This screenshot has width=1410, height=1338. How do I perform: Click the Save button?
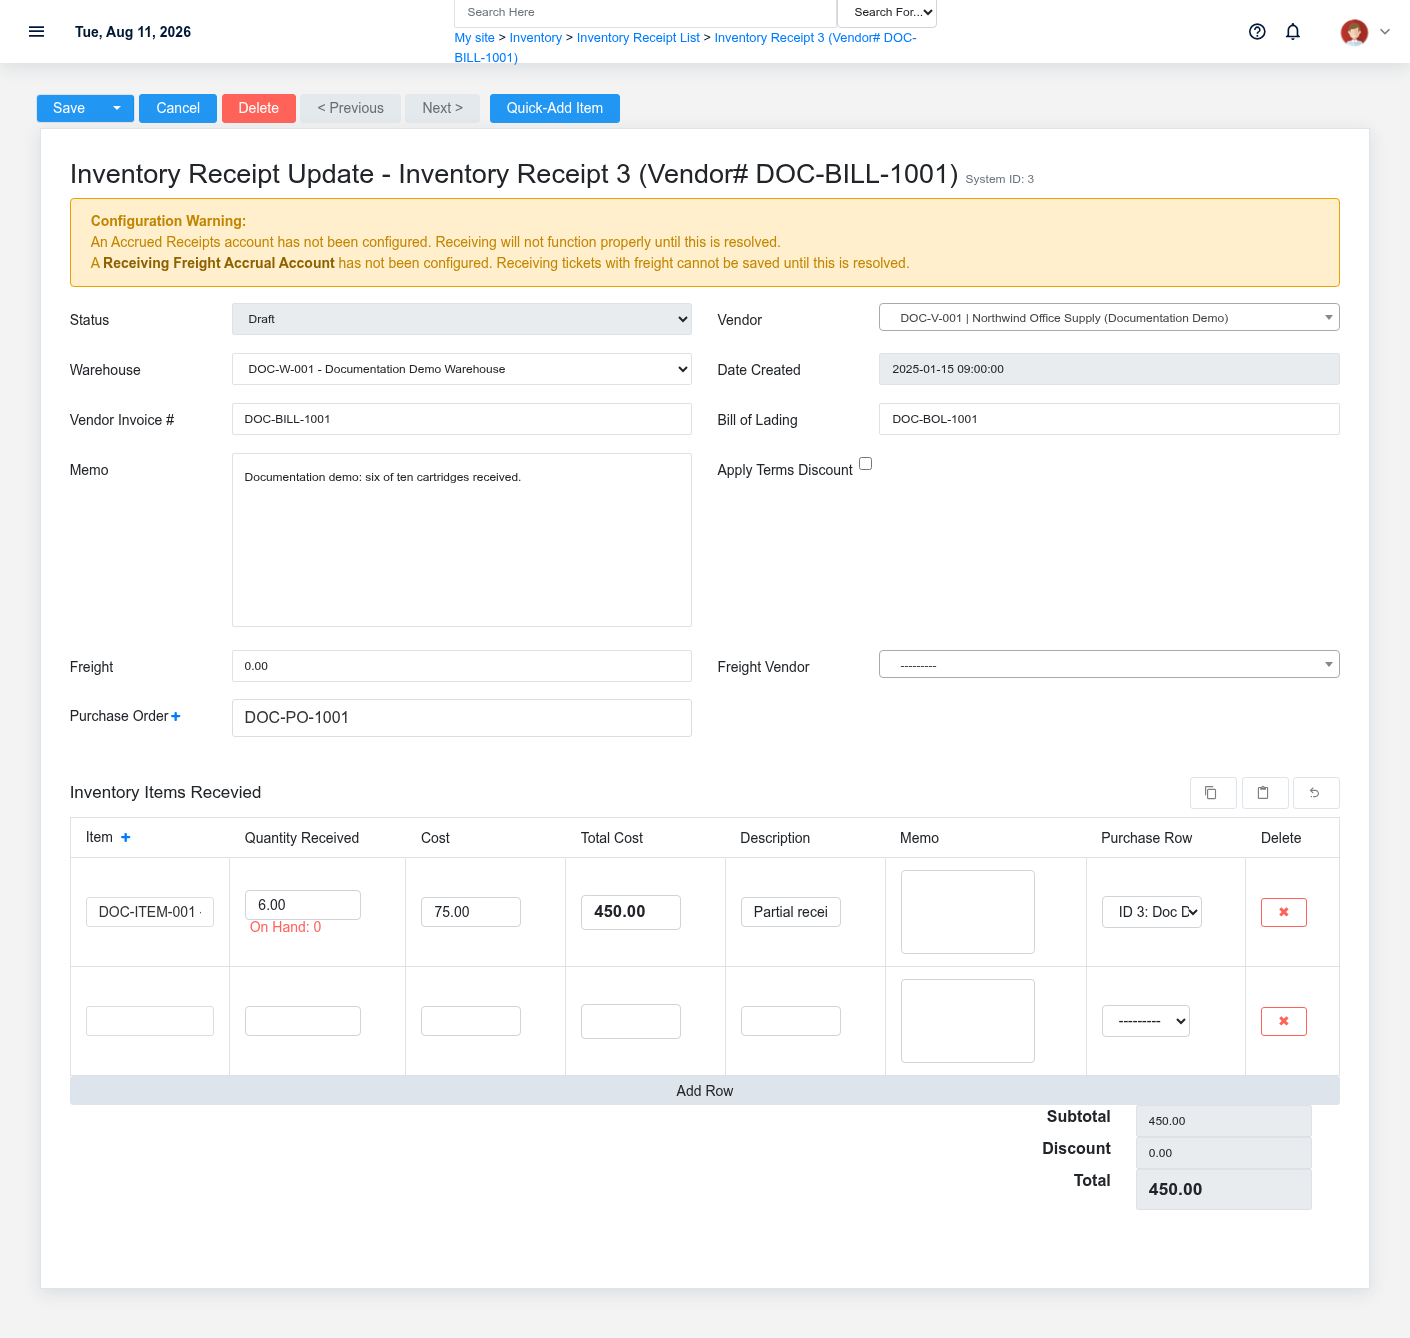click(69, 108)
